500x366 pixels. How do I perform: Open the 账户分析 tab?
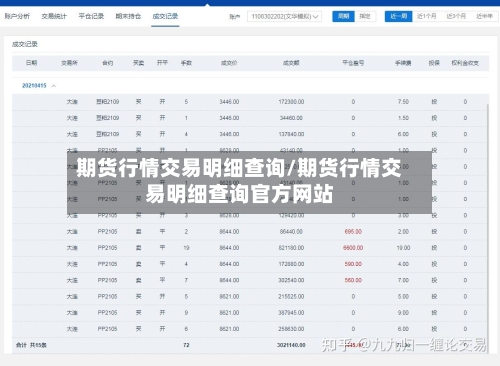point(17,16)
